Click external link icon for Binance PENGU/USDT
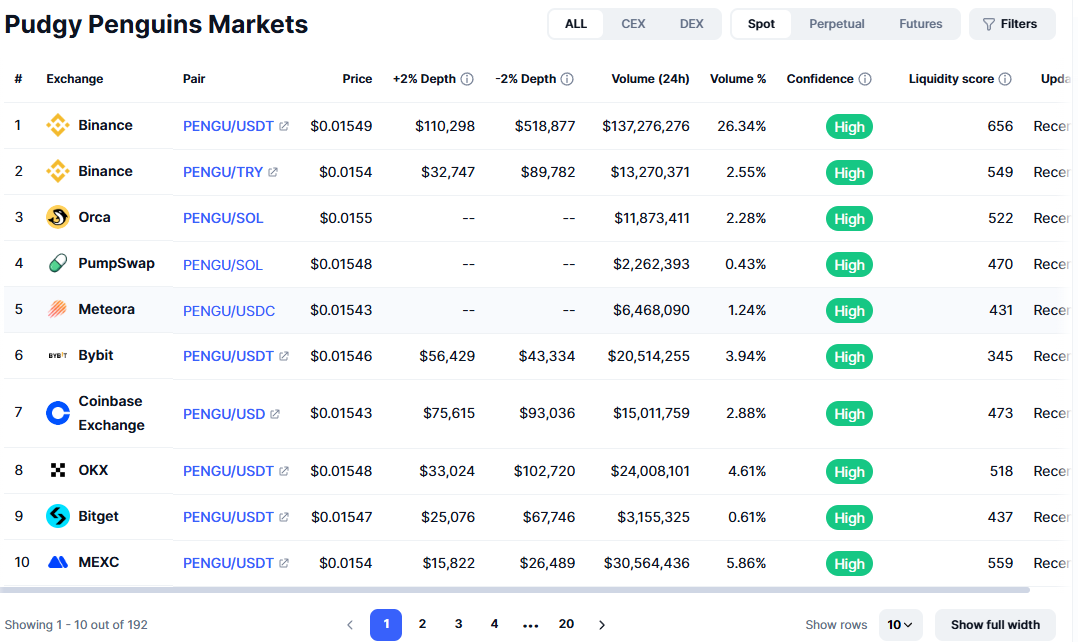The width and height of the screenshot is (1078, 642). tap(284, 126)
